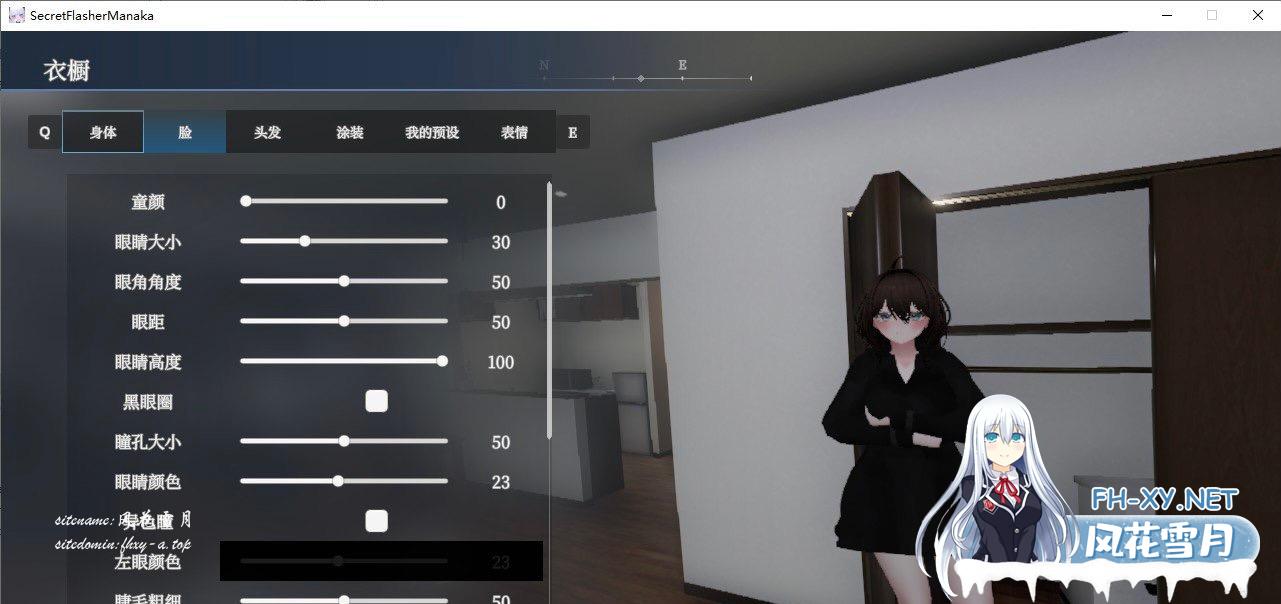Screen dimensions: 1281x604
Task: Switch to the 表情 tab
Action: coord(514,132)
